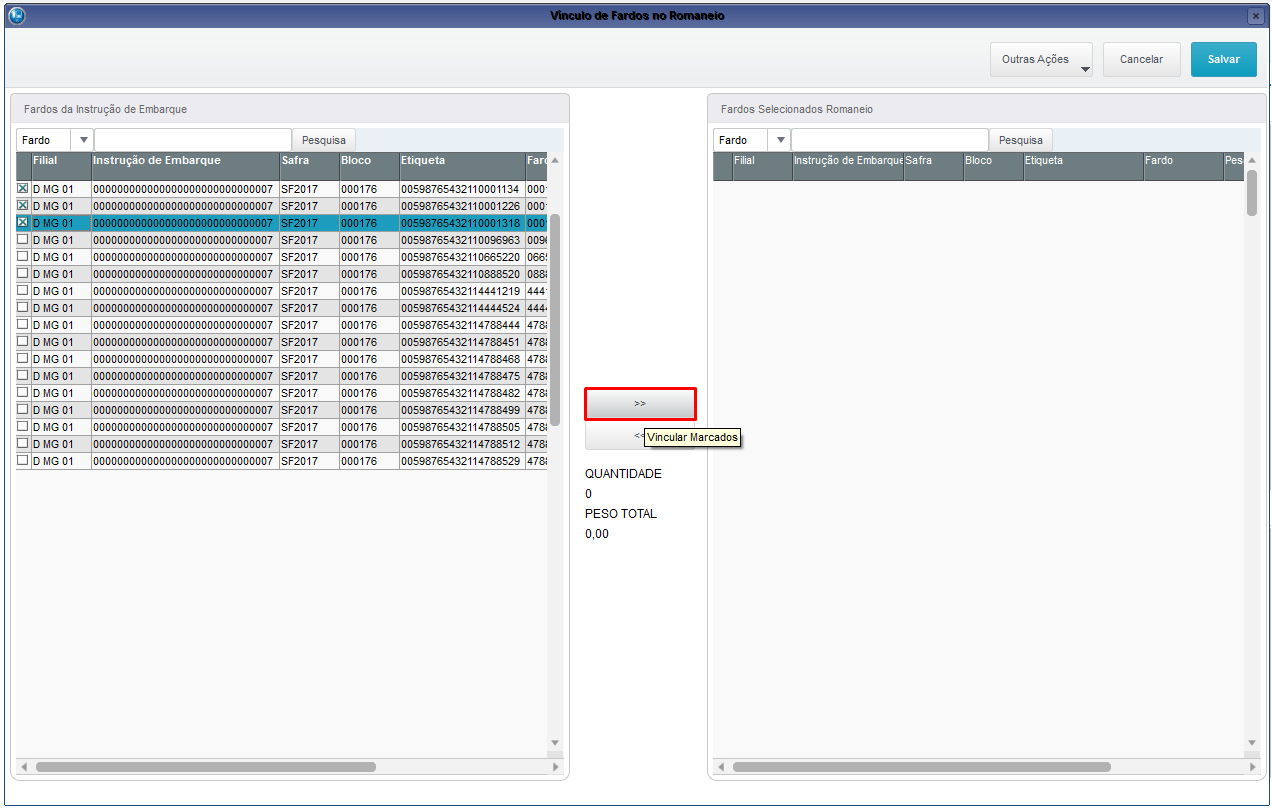The image size is (1272, 808).
Task: Click the QUANTIDADE label
Action: 623,474
